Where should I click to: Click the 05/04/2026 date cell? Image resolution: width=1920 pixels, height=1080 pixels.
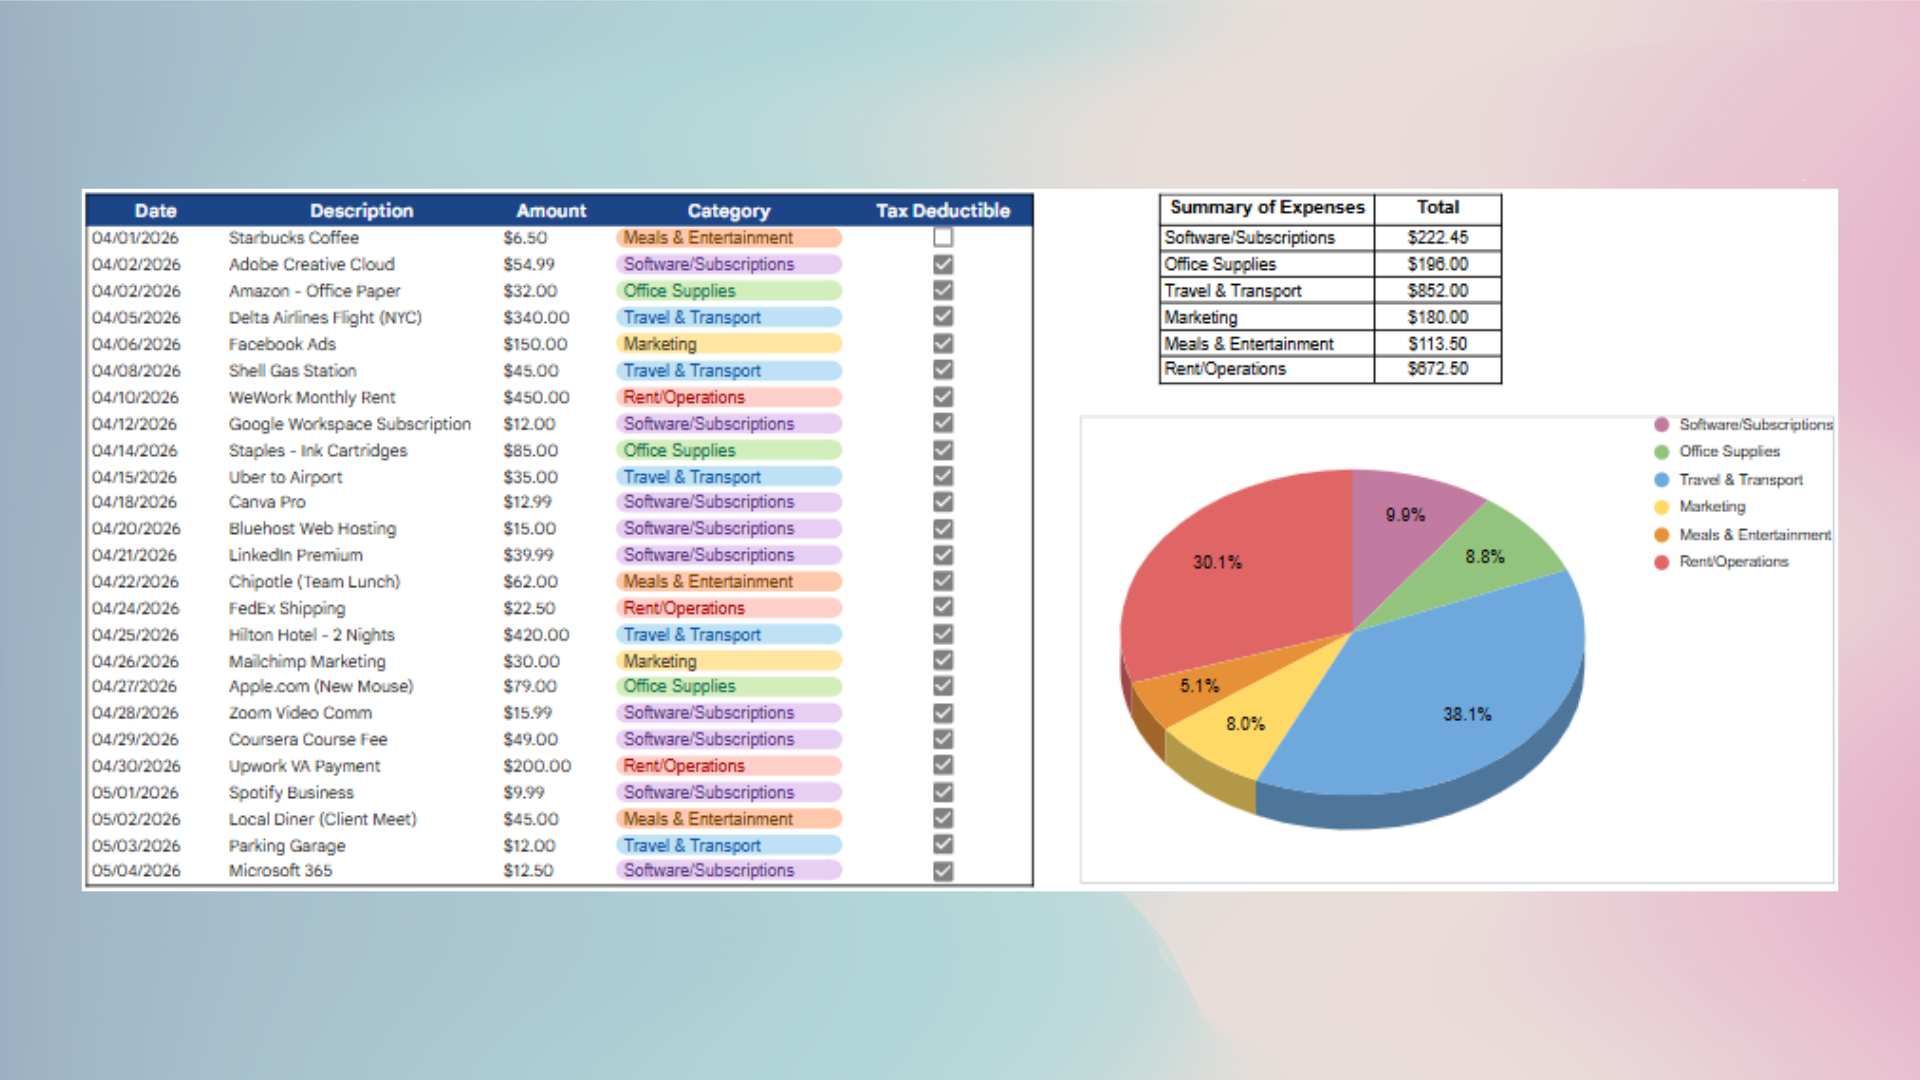136,871
